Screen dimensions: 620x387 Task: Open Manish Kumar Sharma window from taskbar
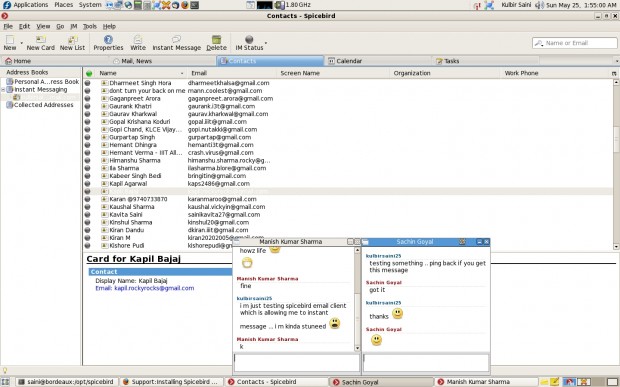click(x=487, y=382)
